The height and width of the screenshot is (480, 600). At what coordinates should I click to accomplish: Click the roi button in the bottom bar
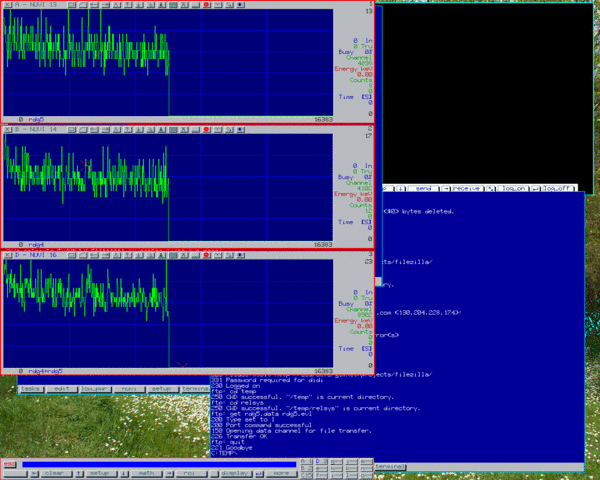click(x=190, y=473)
